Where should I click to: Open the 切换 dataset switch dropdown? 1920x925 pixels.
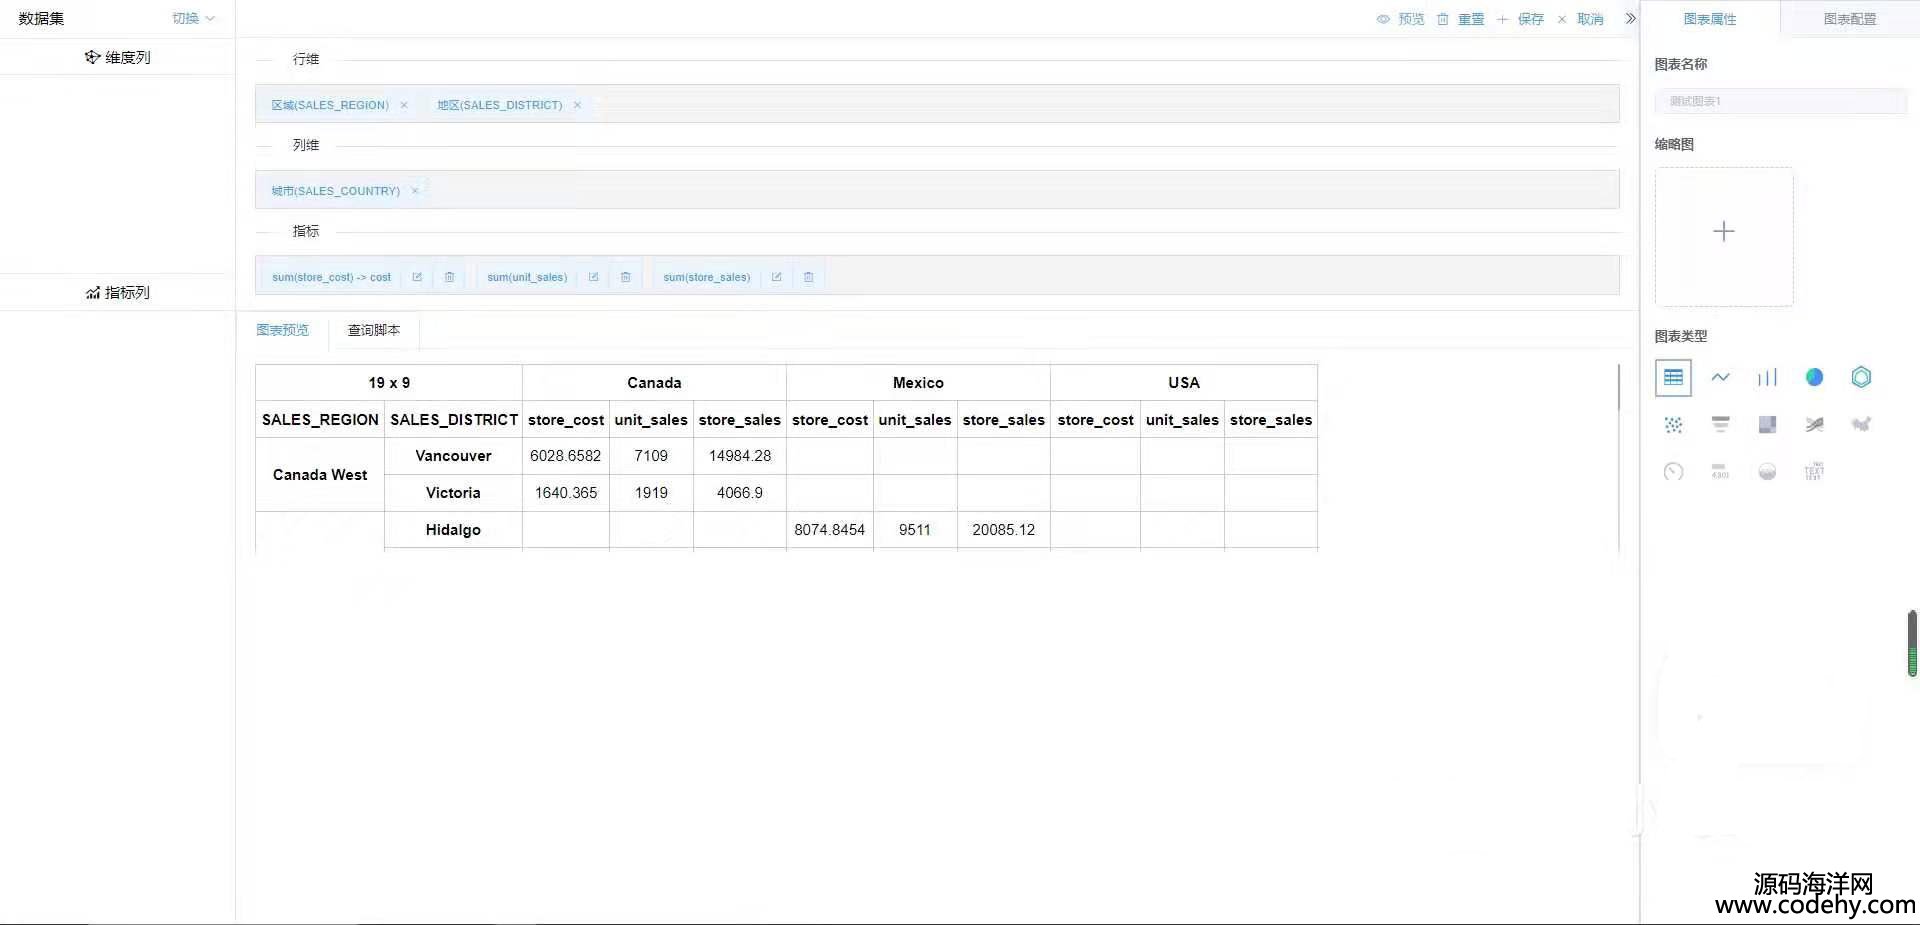coord(193,18)
